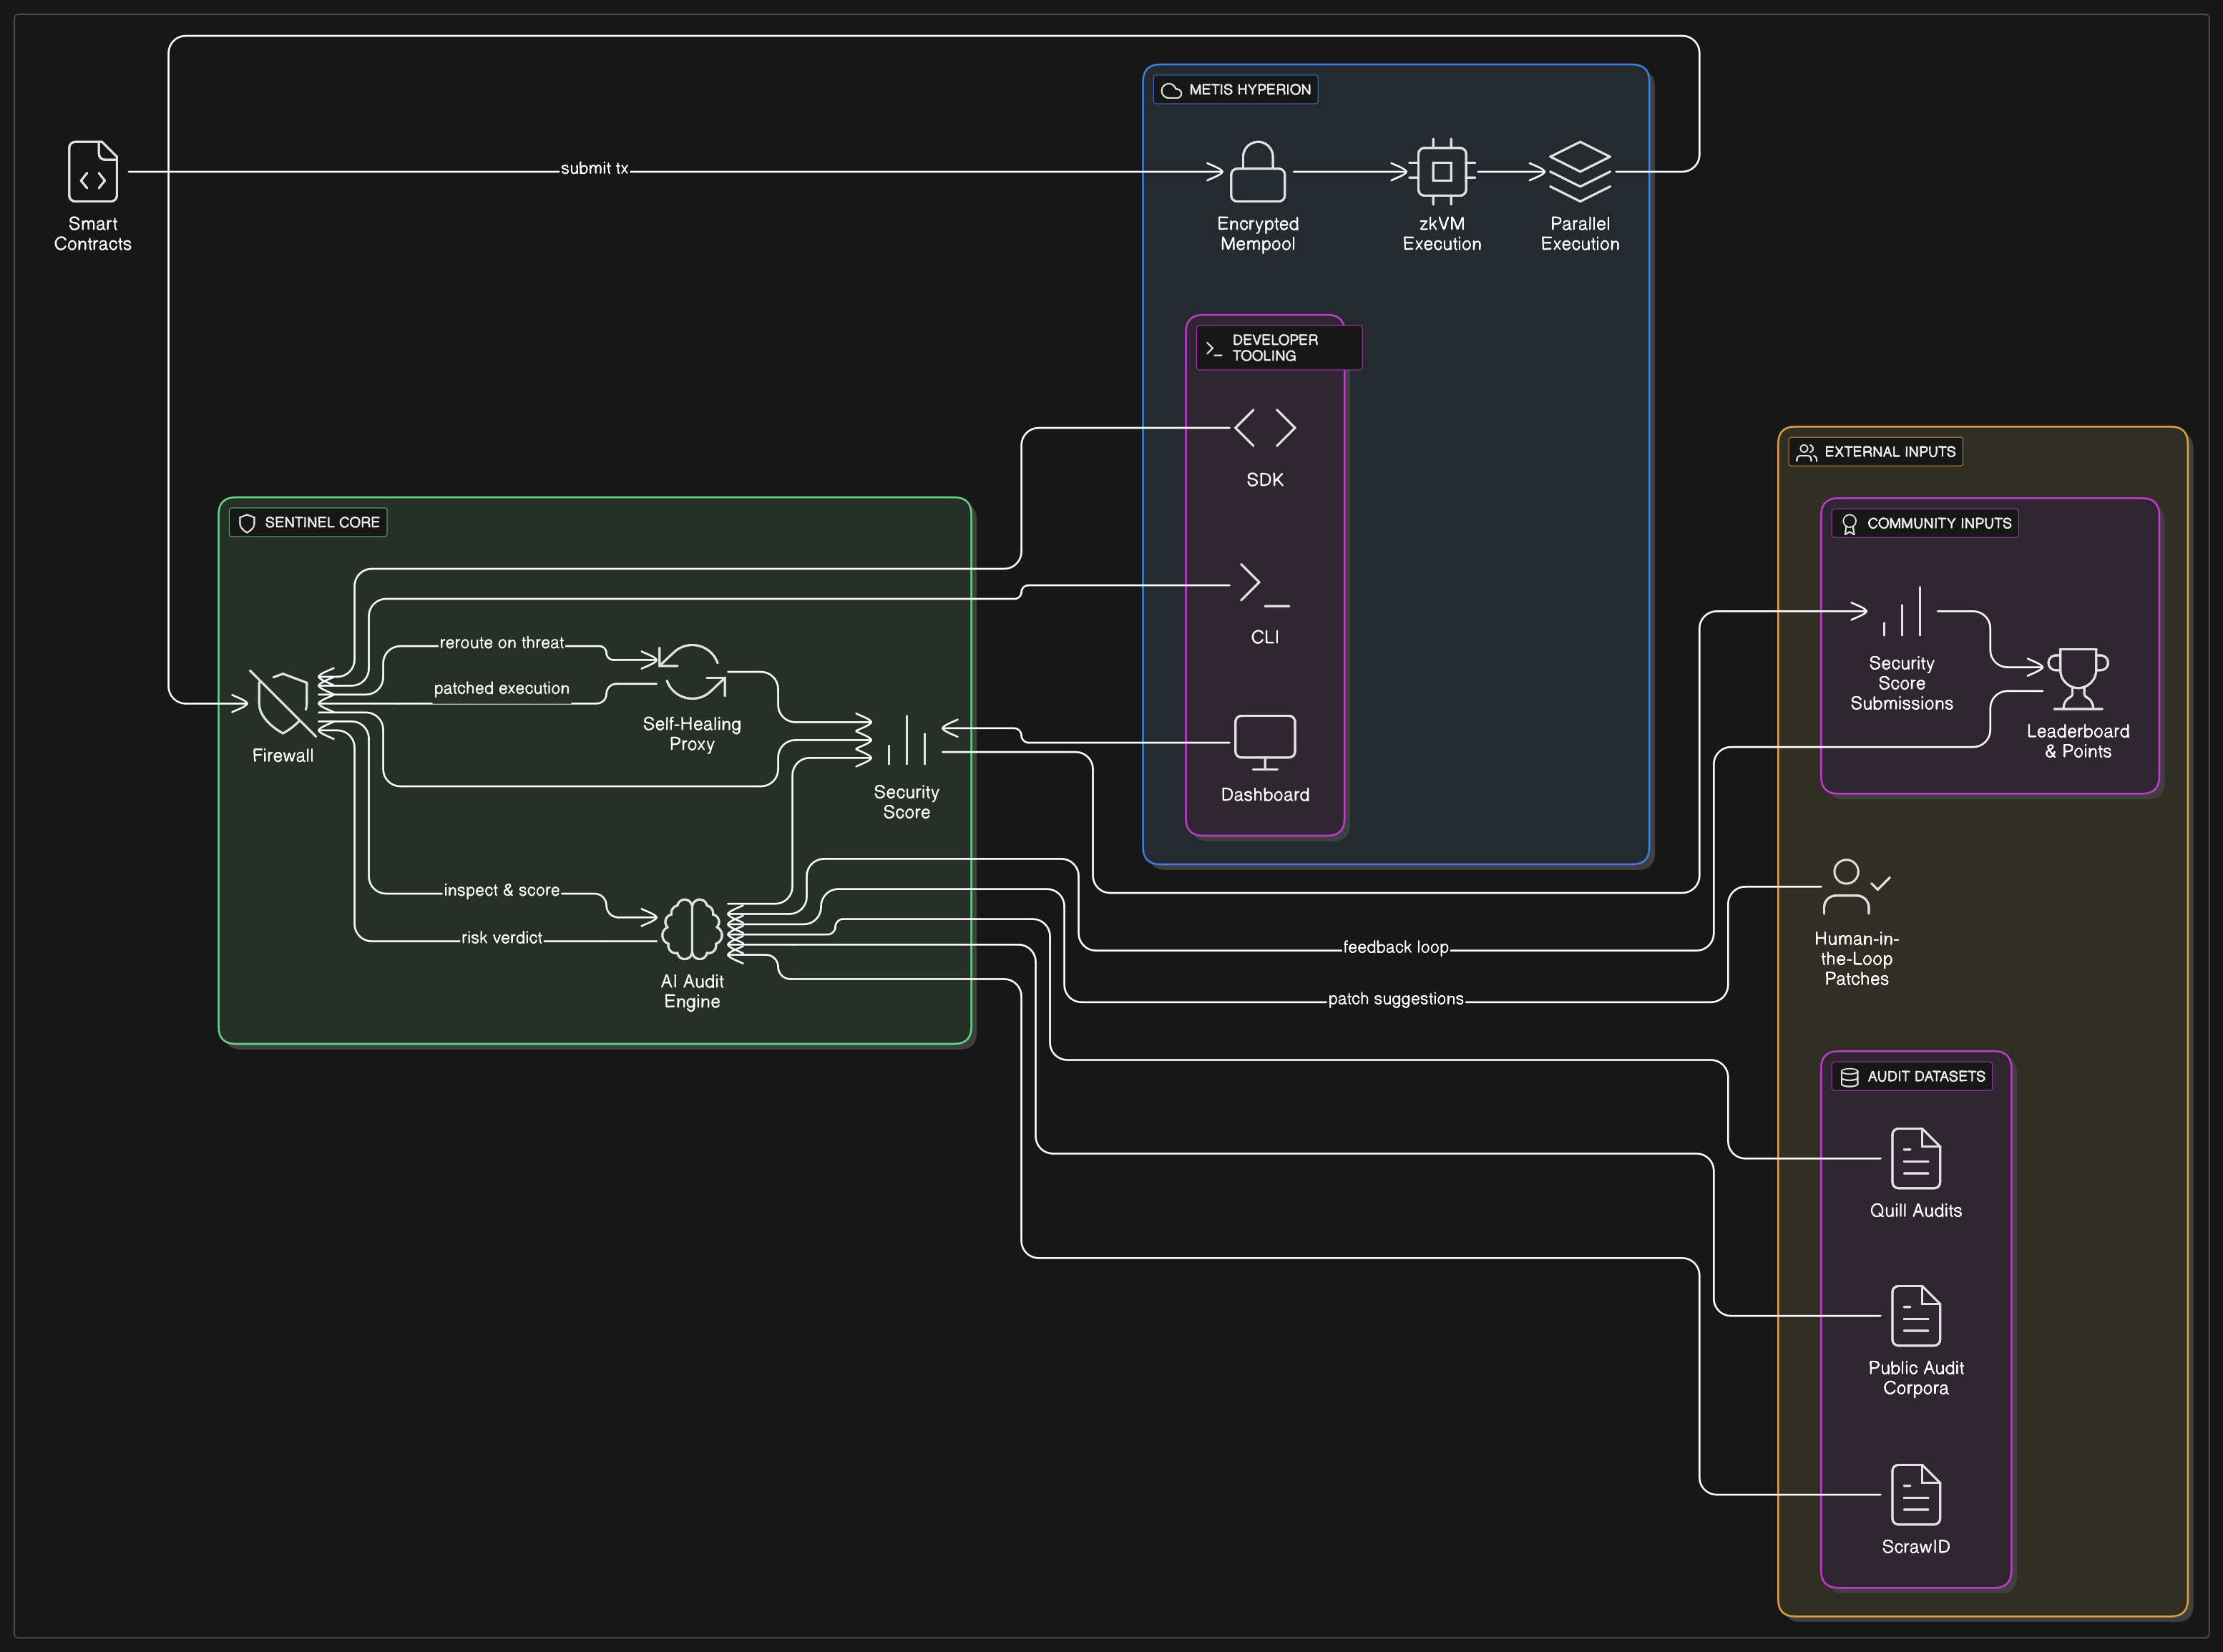The height and width of the screenshot is (1652, 2223).
Task: Select the Smart Contracts file icon
Action: pyautogui.click(x=92, y=171)
